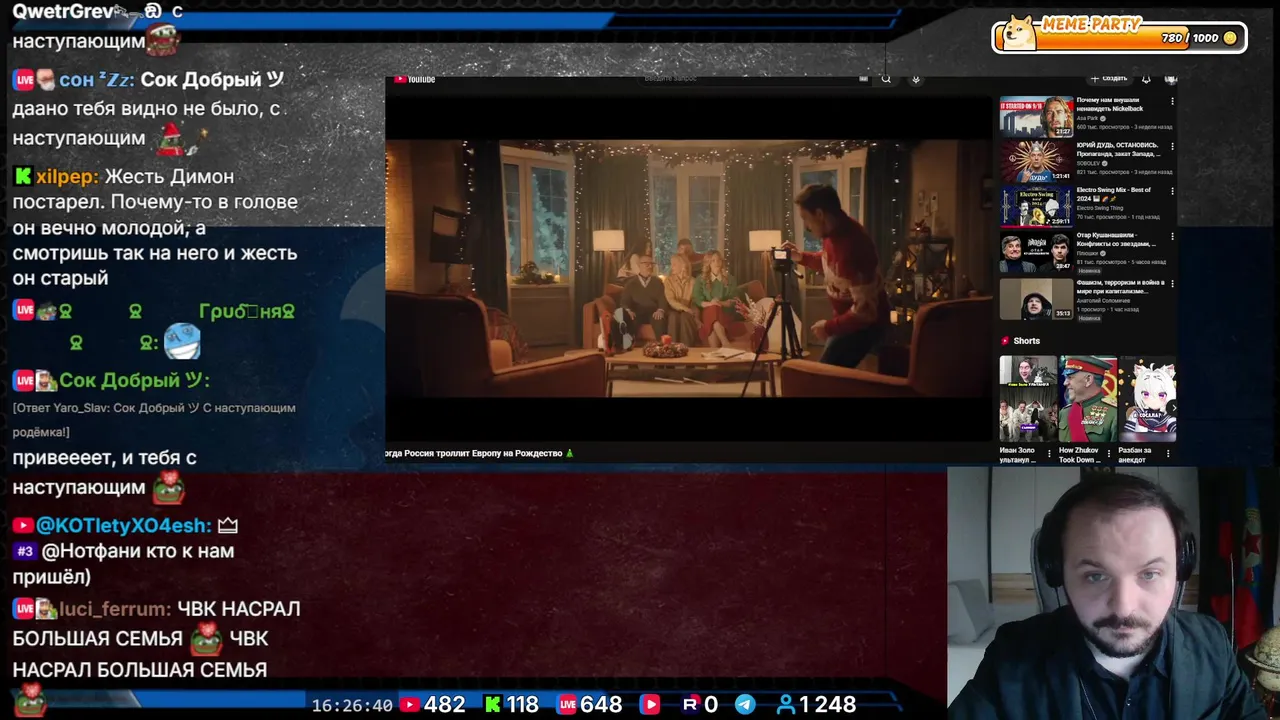Activate YouTube voice search microphone
1280x720 pixels.
(915, 79)
